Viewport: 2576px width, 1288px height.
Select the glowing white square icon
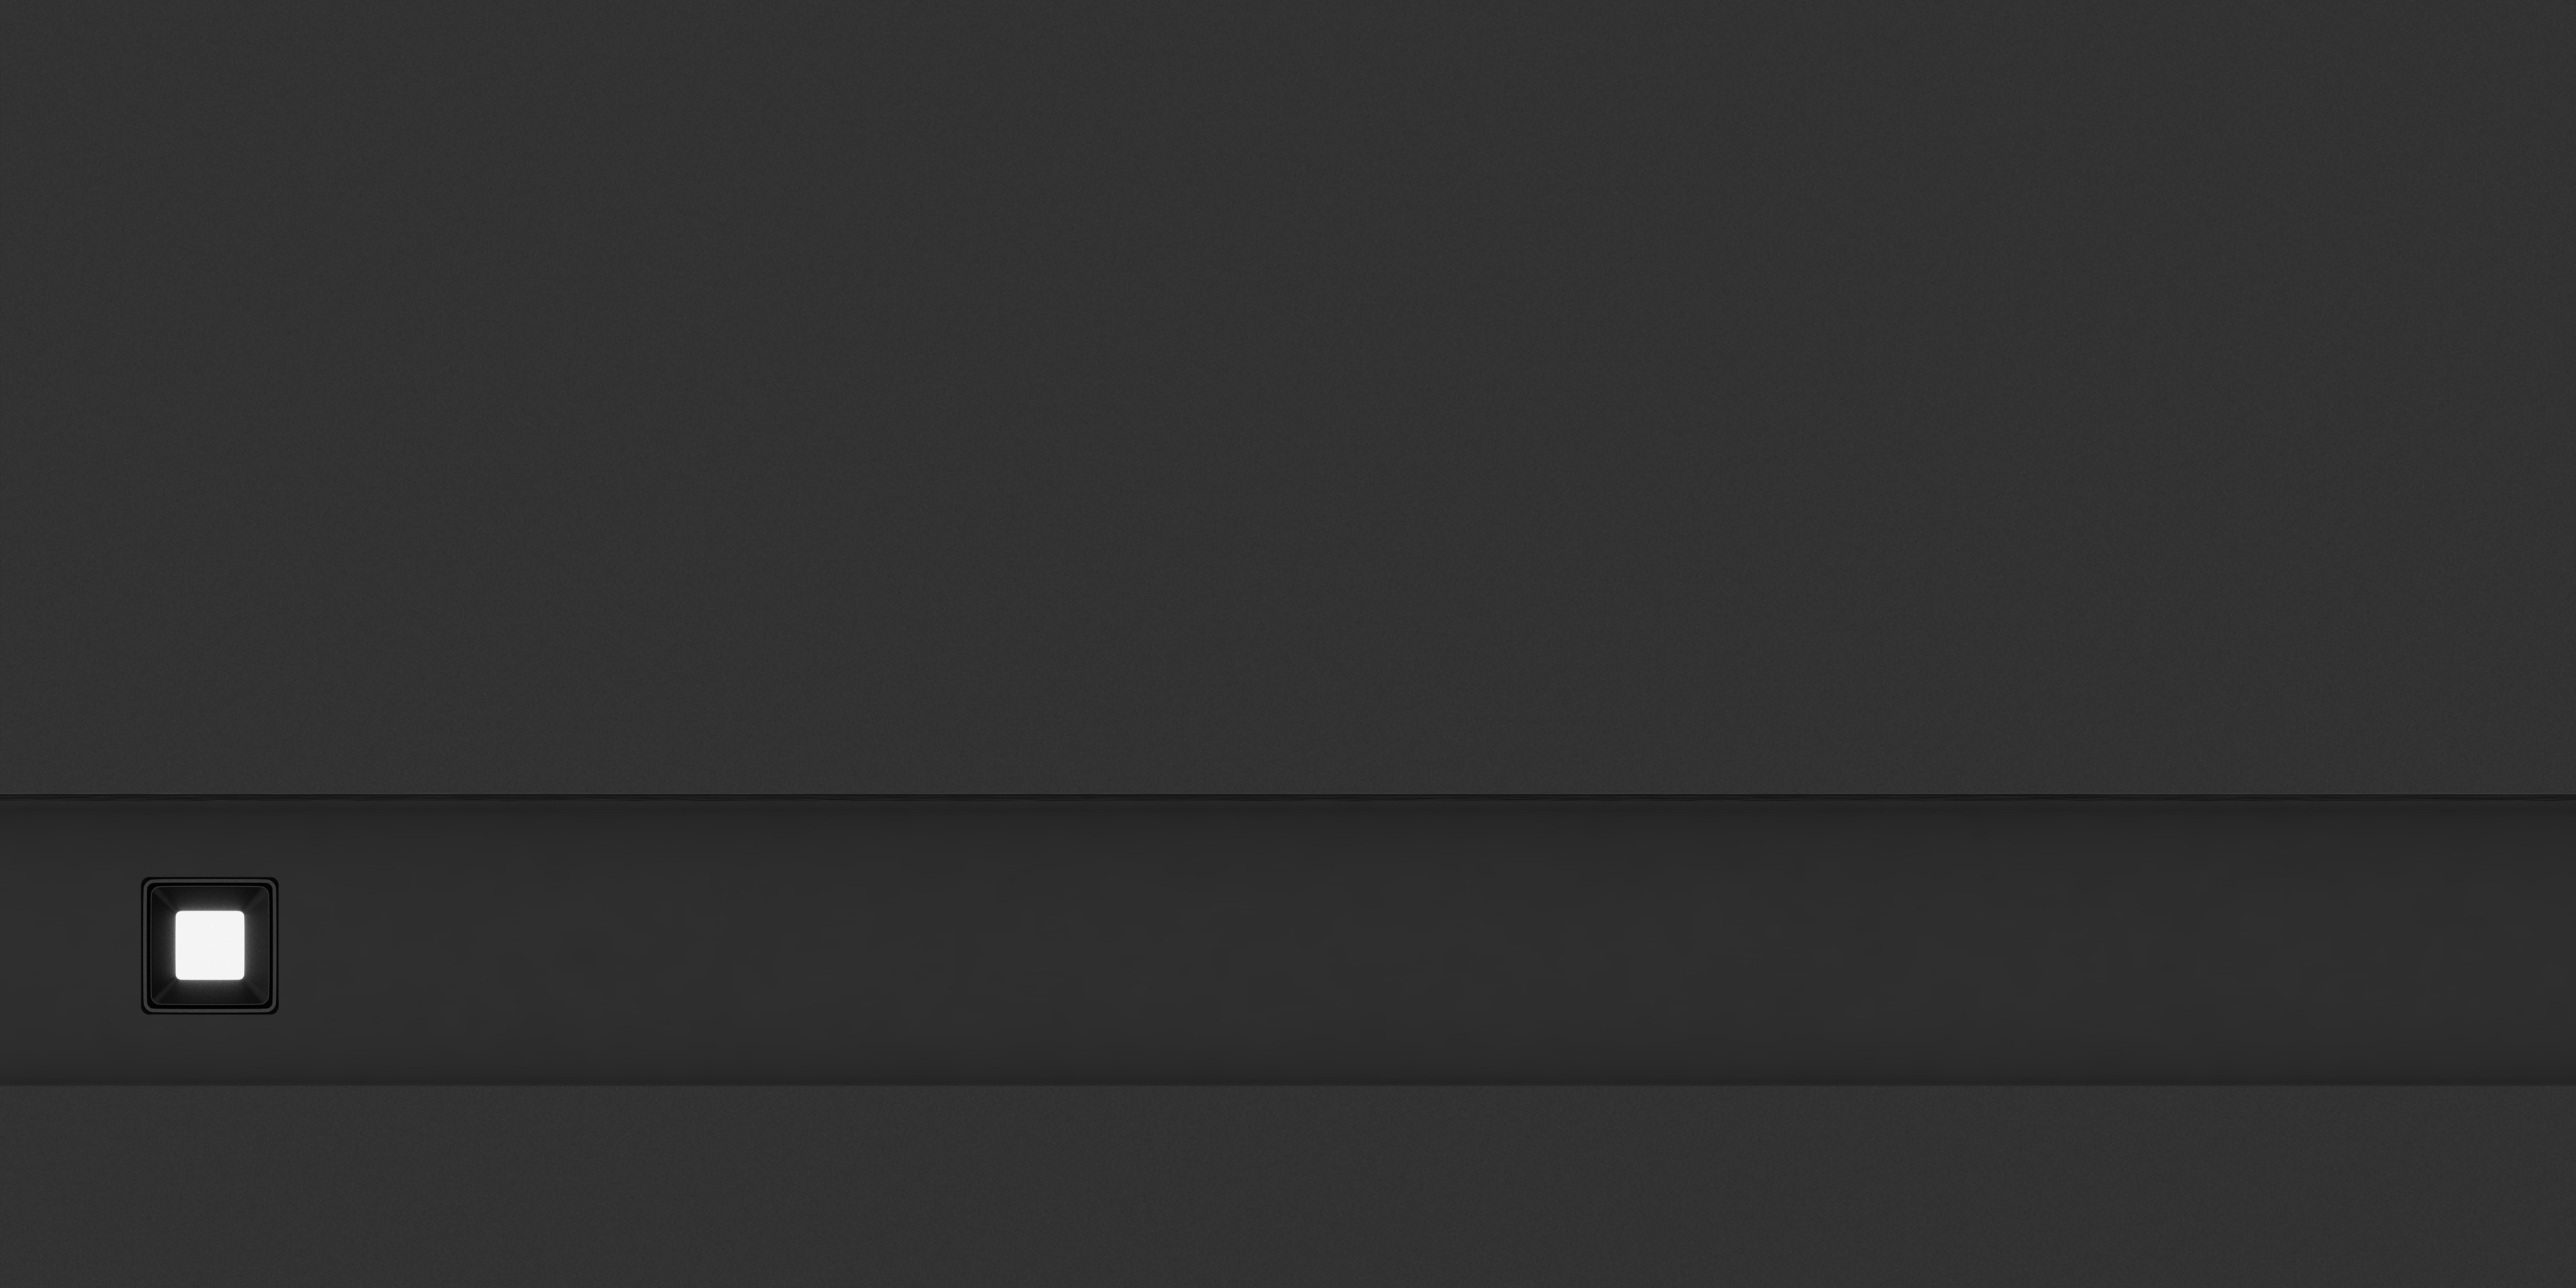pos(210,945)
